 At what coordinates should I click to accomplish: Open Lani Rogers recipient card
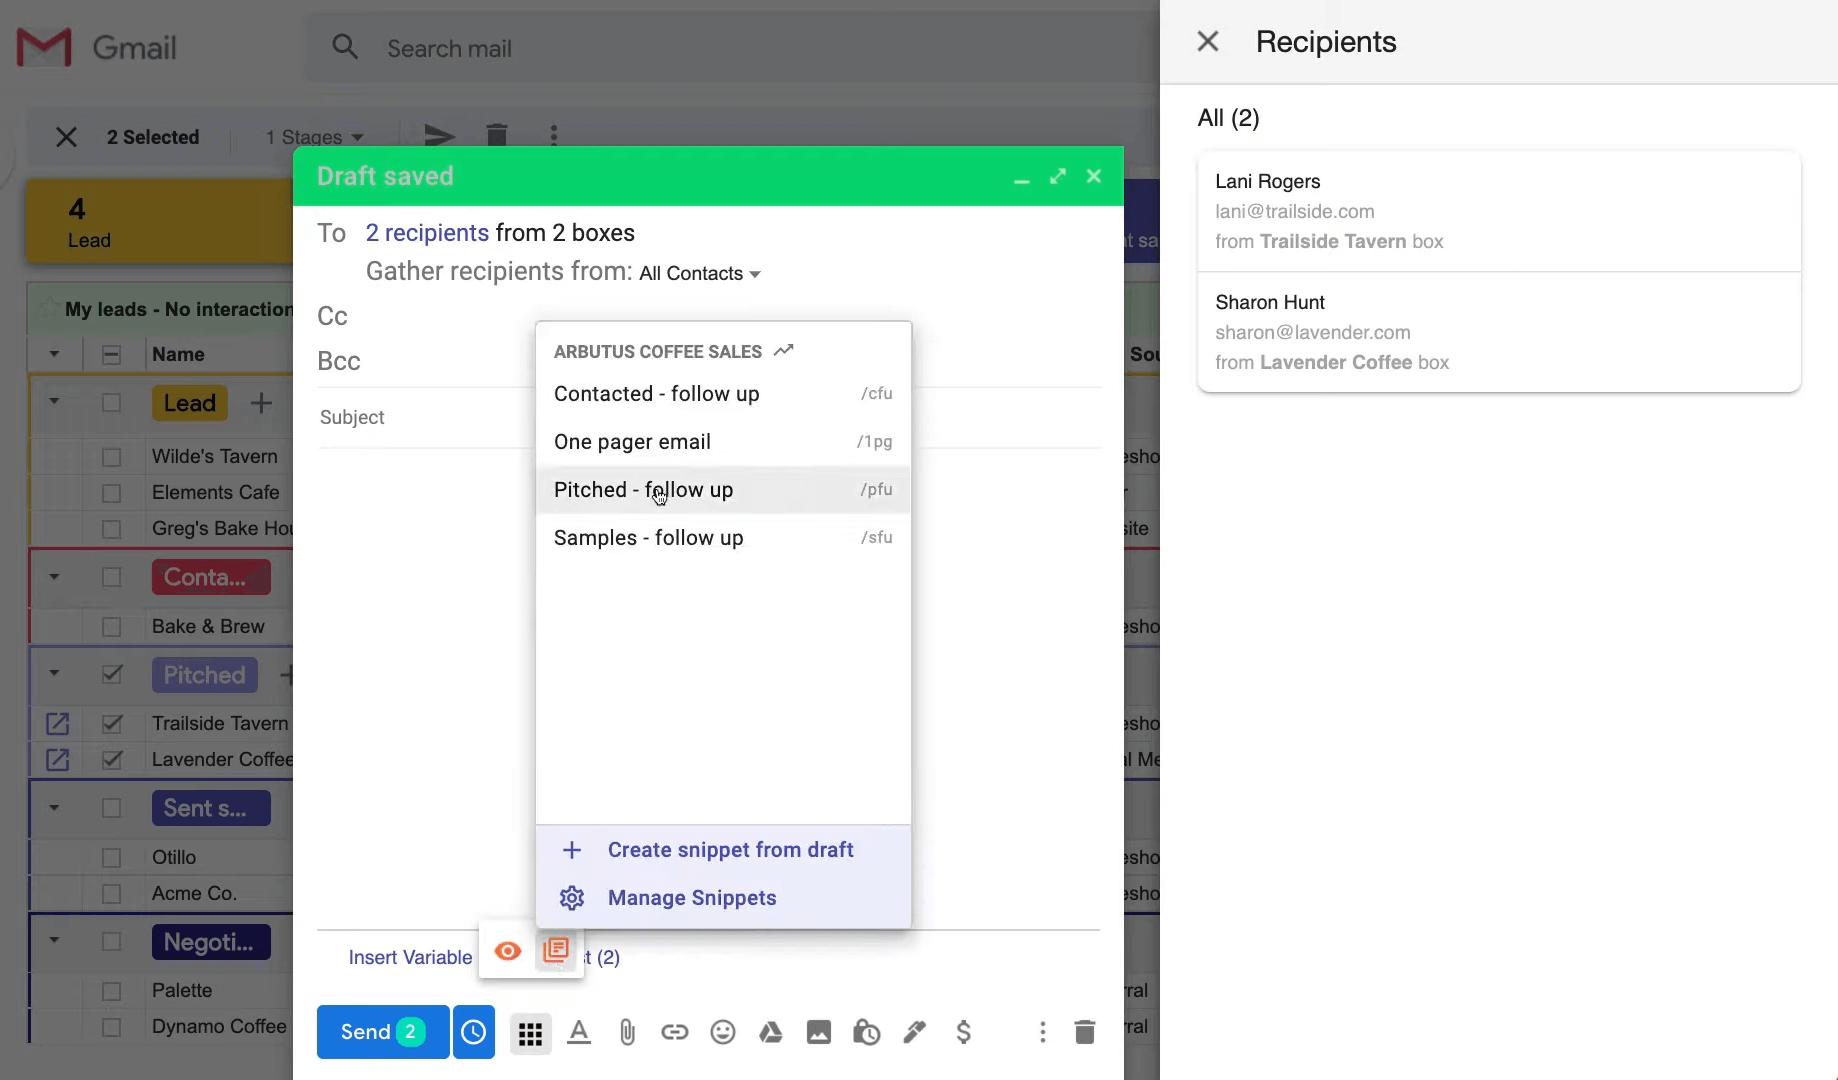1498,211
